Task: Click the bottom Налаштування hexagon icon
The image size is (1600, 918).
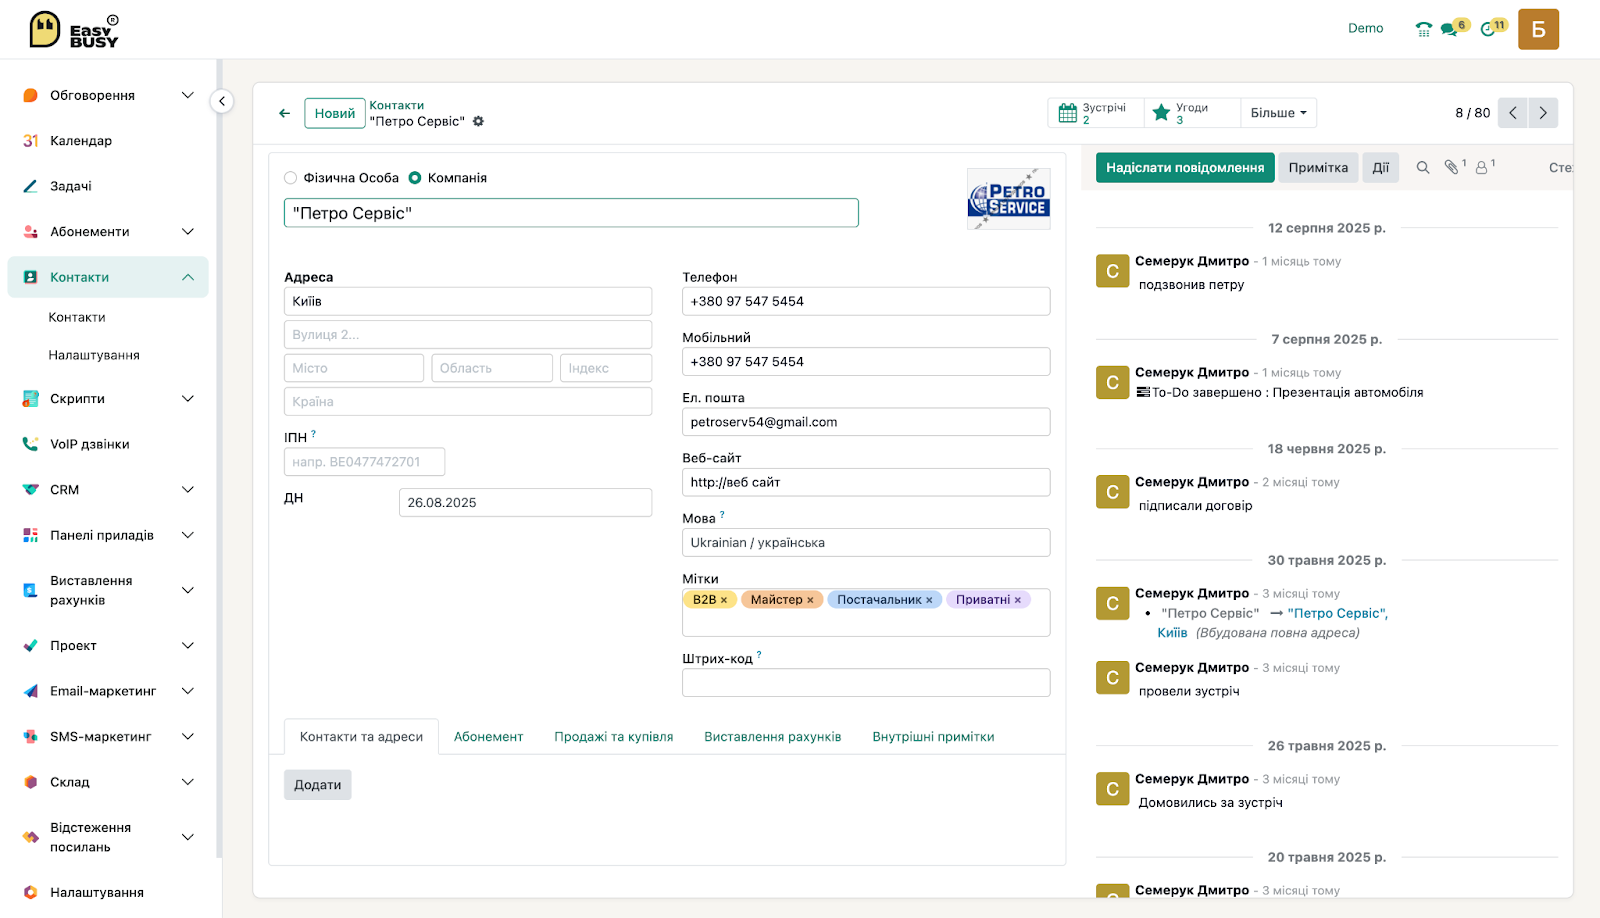Action: [30, 892]
